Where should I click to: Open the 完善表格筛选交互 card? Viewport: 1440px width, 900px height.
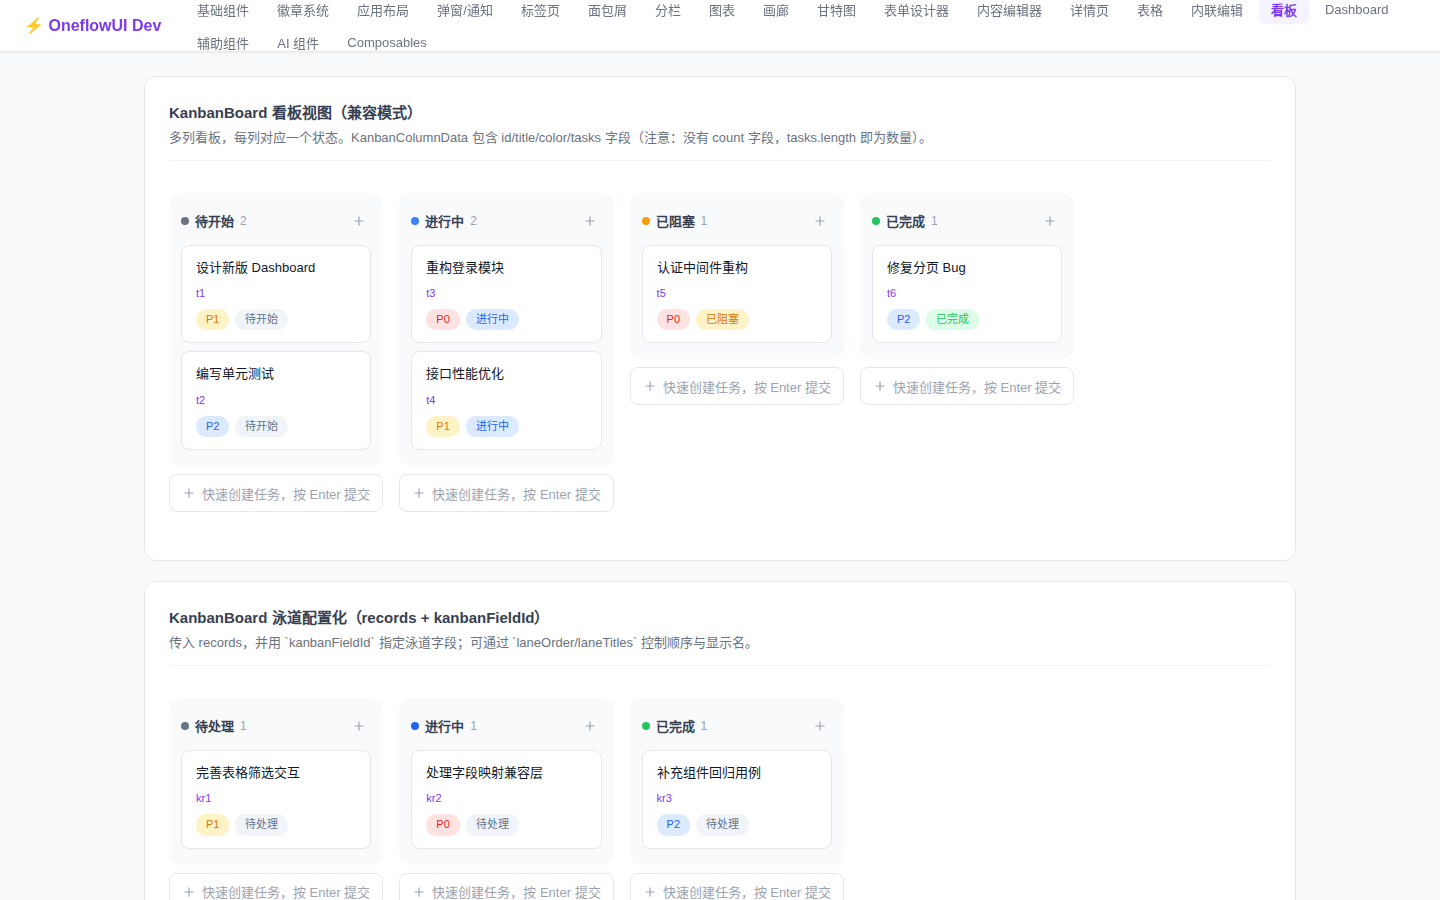(276, 799)
